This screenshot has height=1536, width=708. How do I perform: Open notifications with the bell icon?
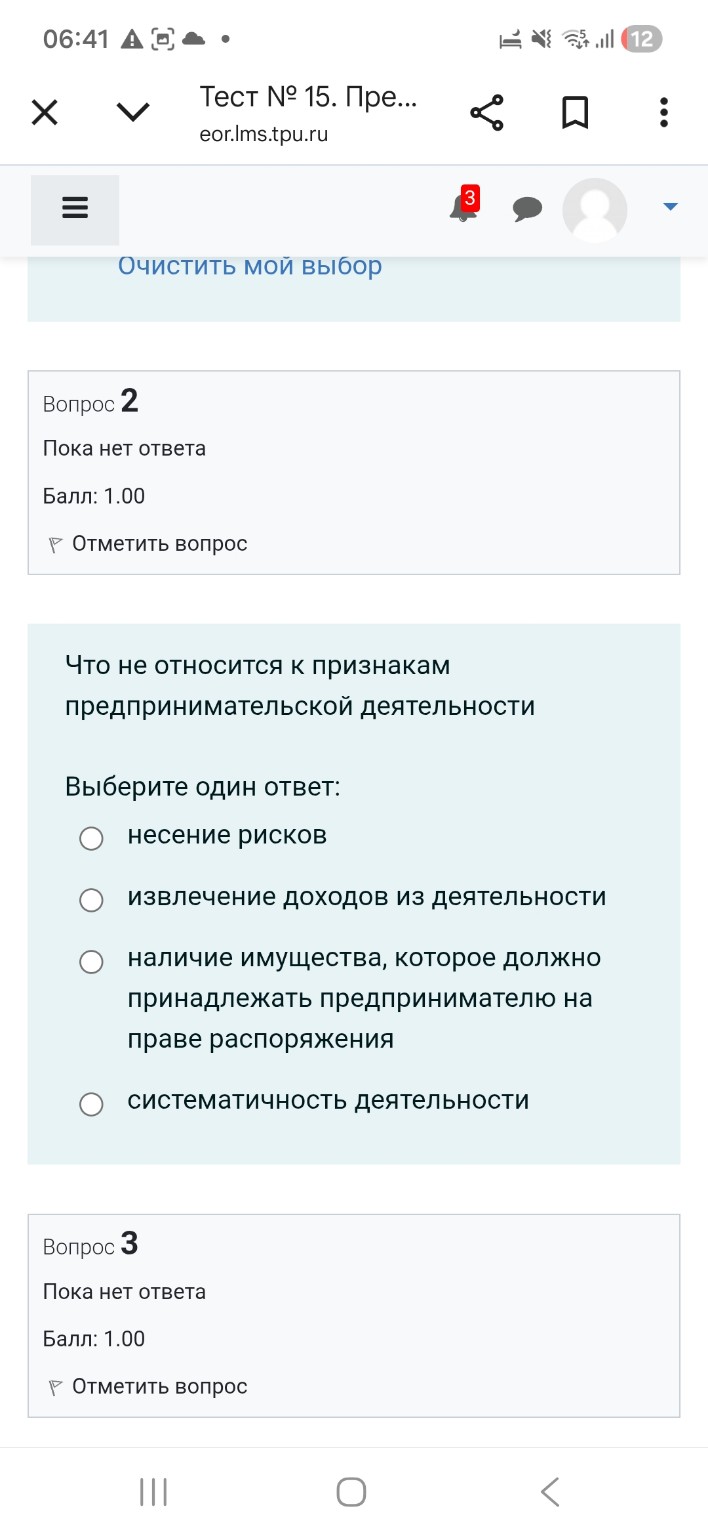click(460, 210)
